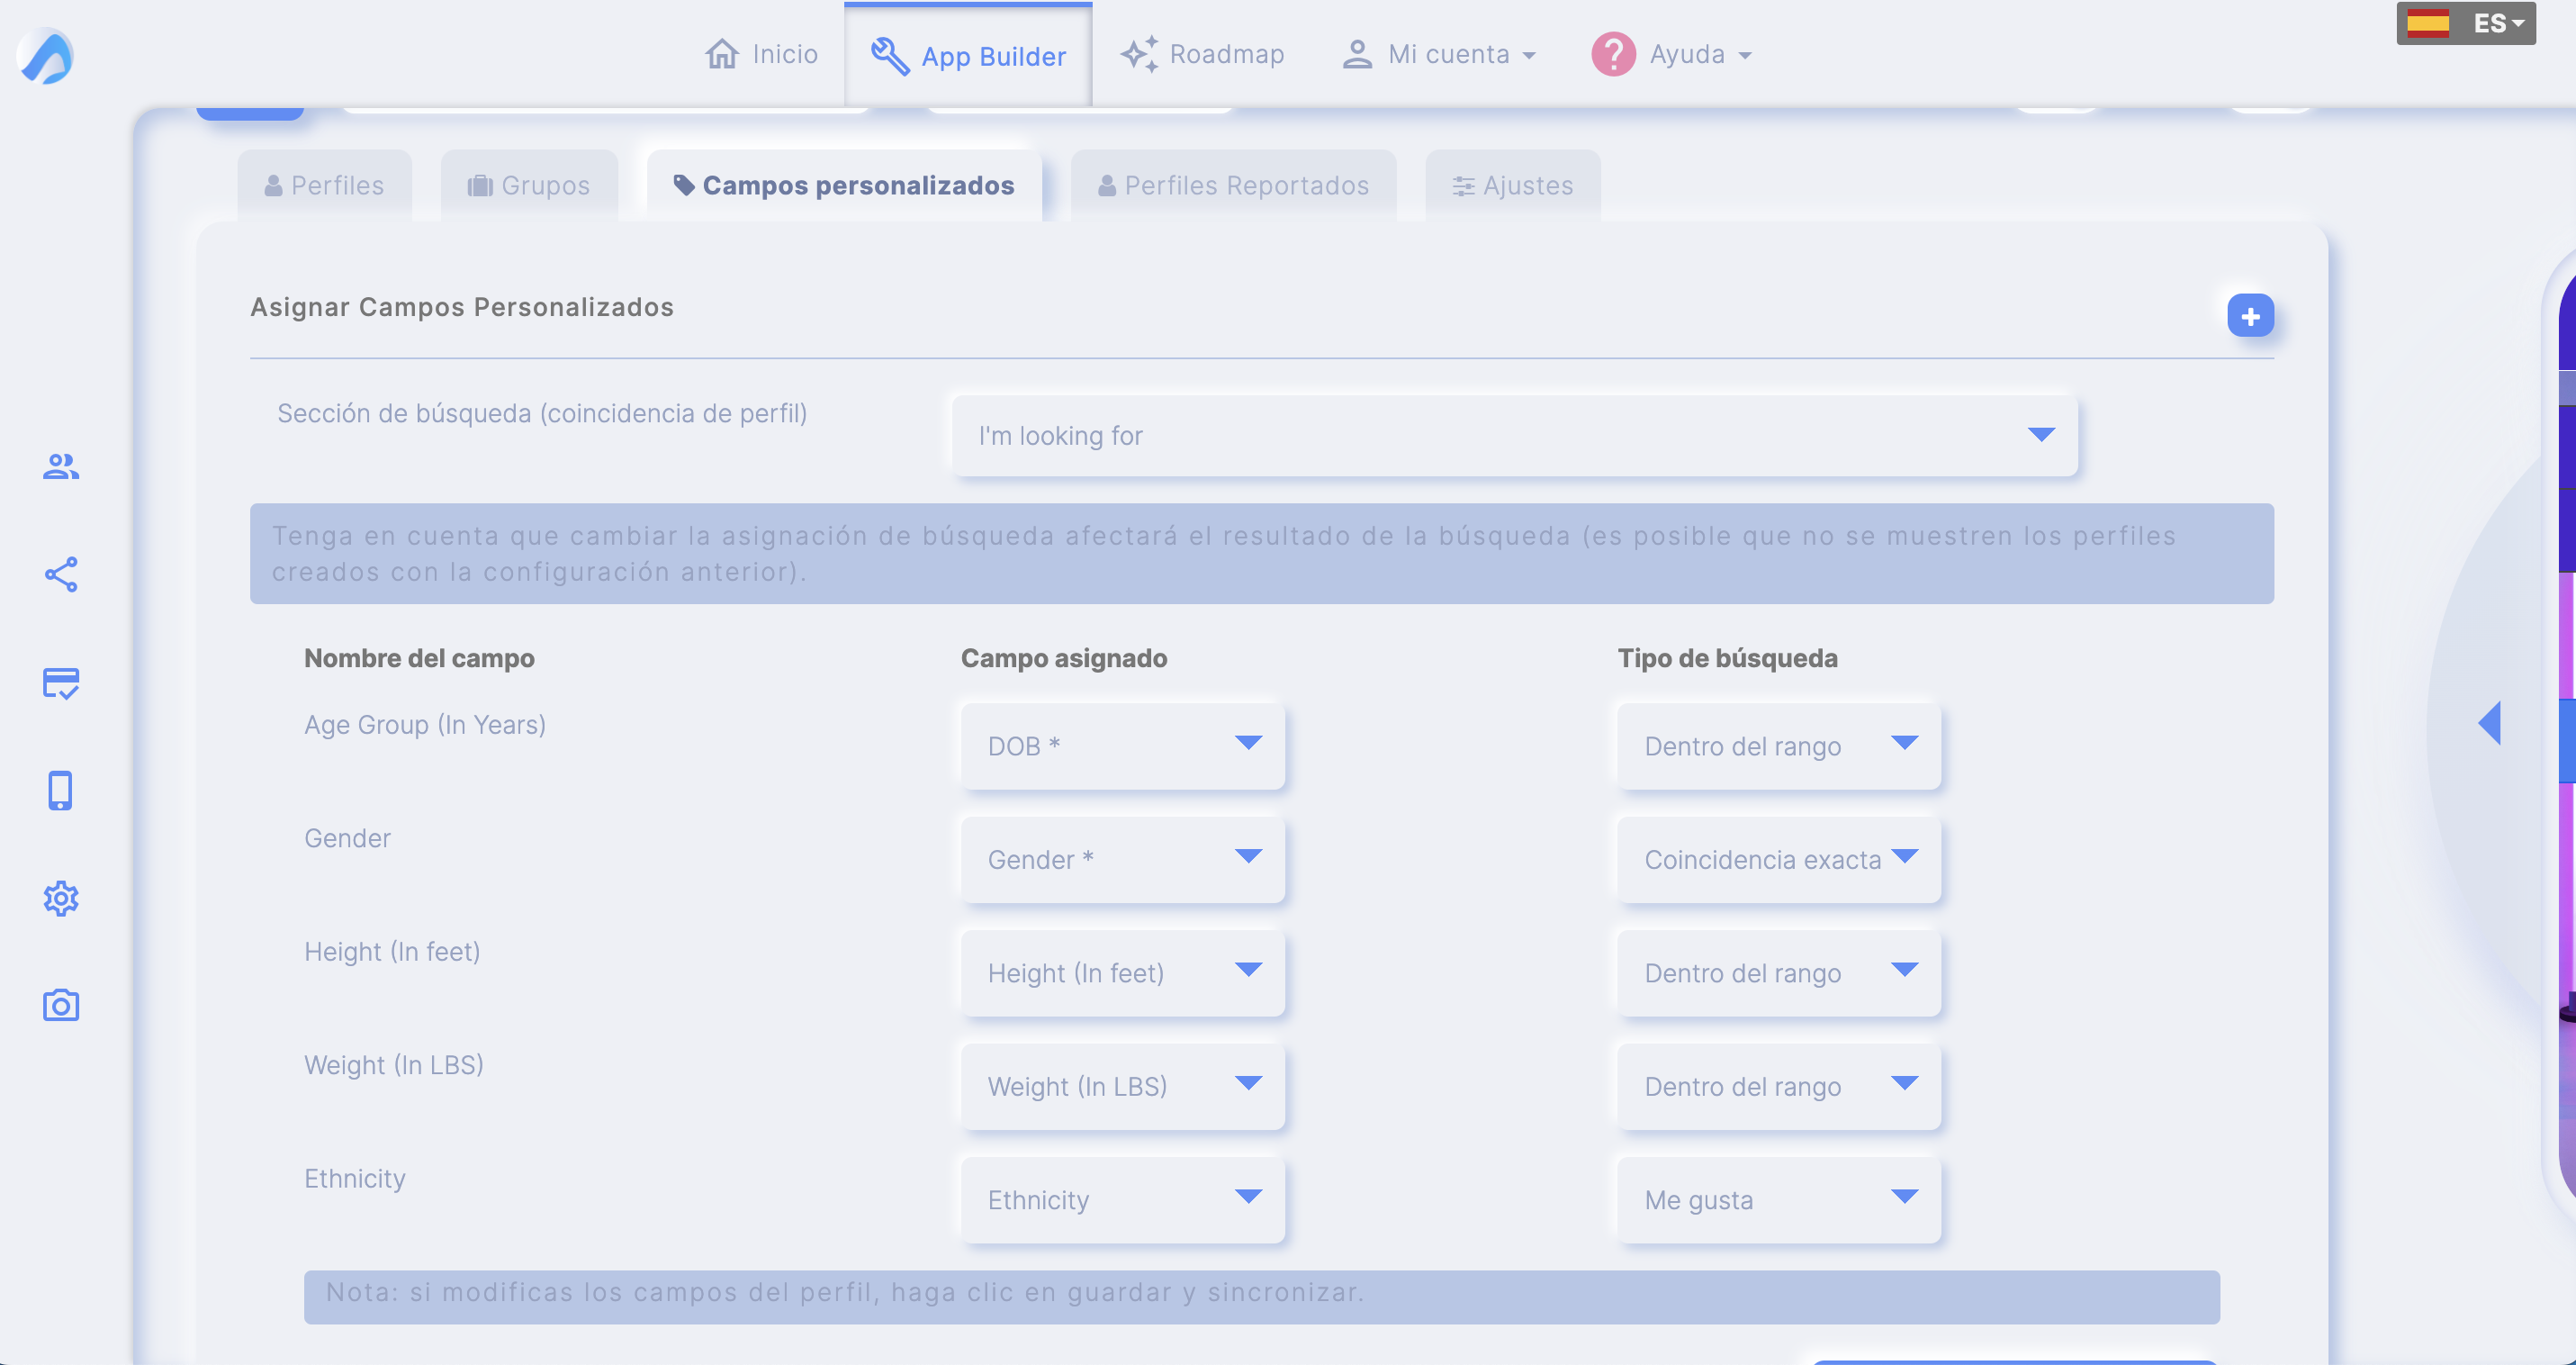Open the App Builder menu item
This screenshot has height=1365, width=2576.
968,56
